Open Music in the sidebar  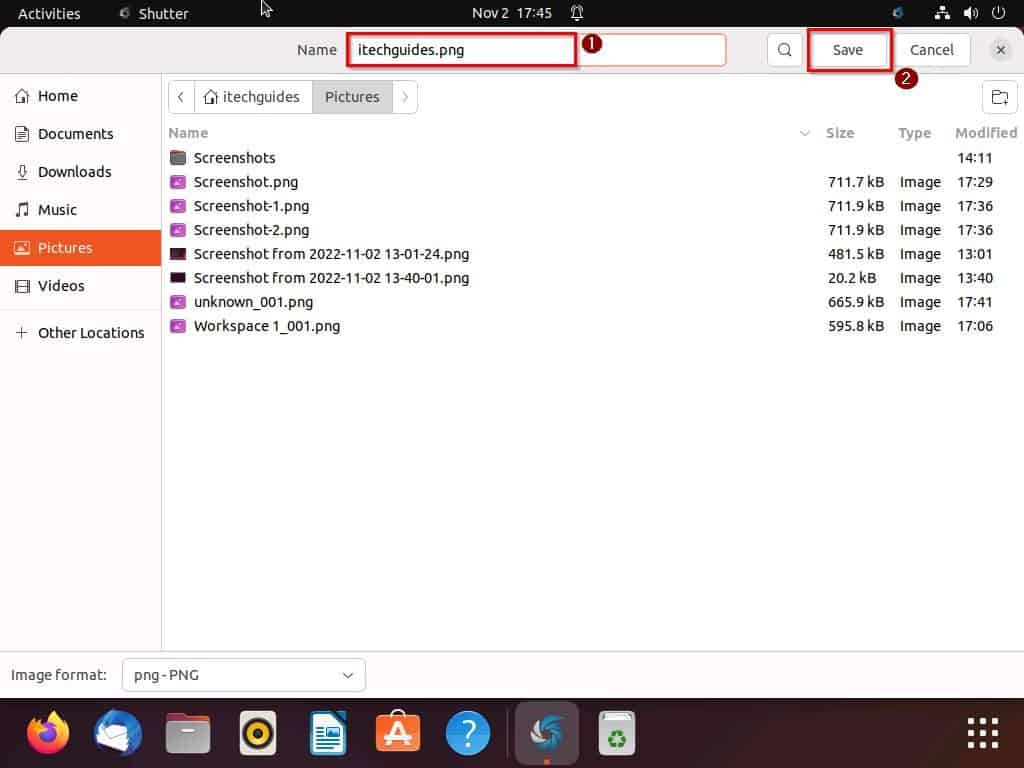click(x=80, y=210)
